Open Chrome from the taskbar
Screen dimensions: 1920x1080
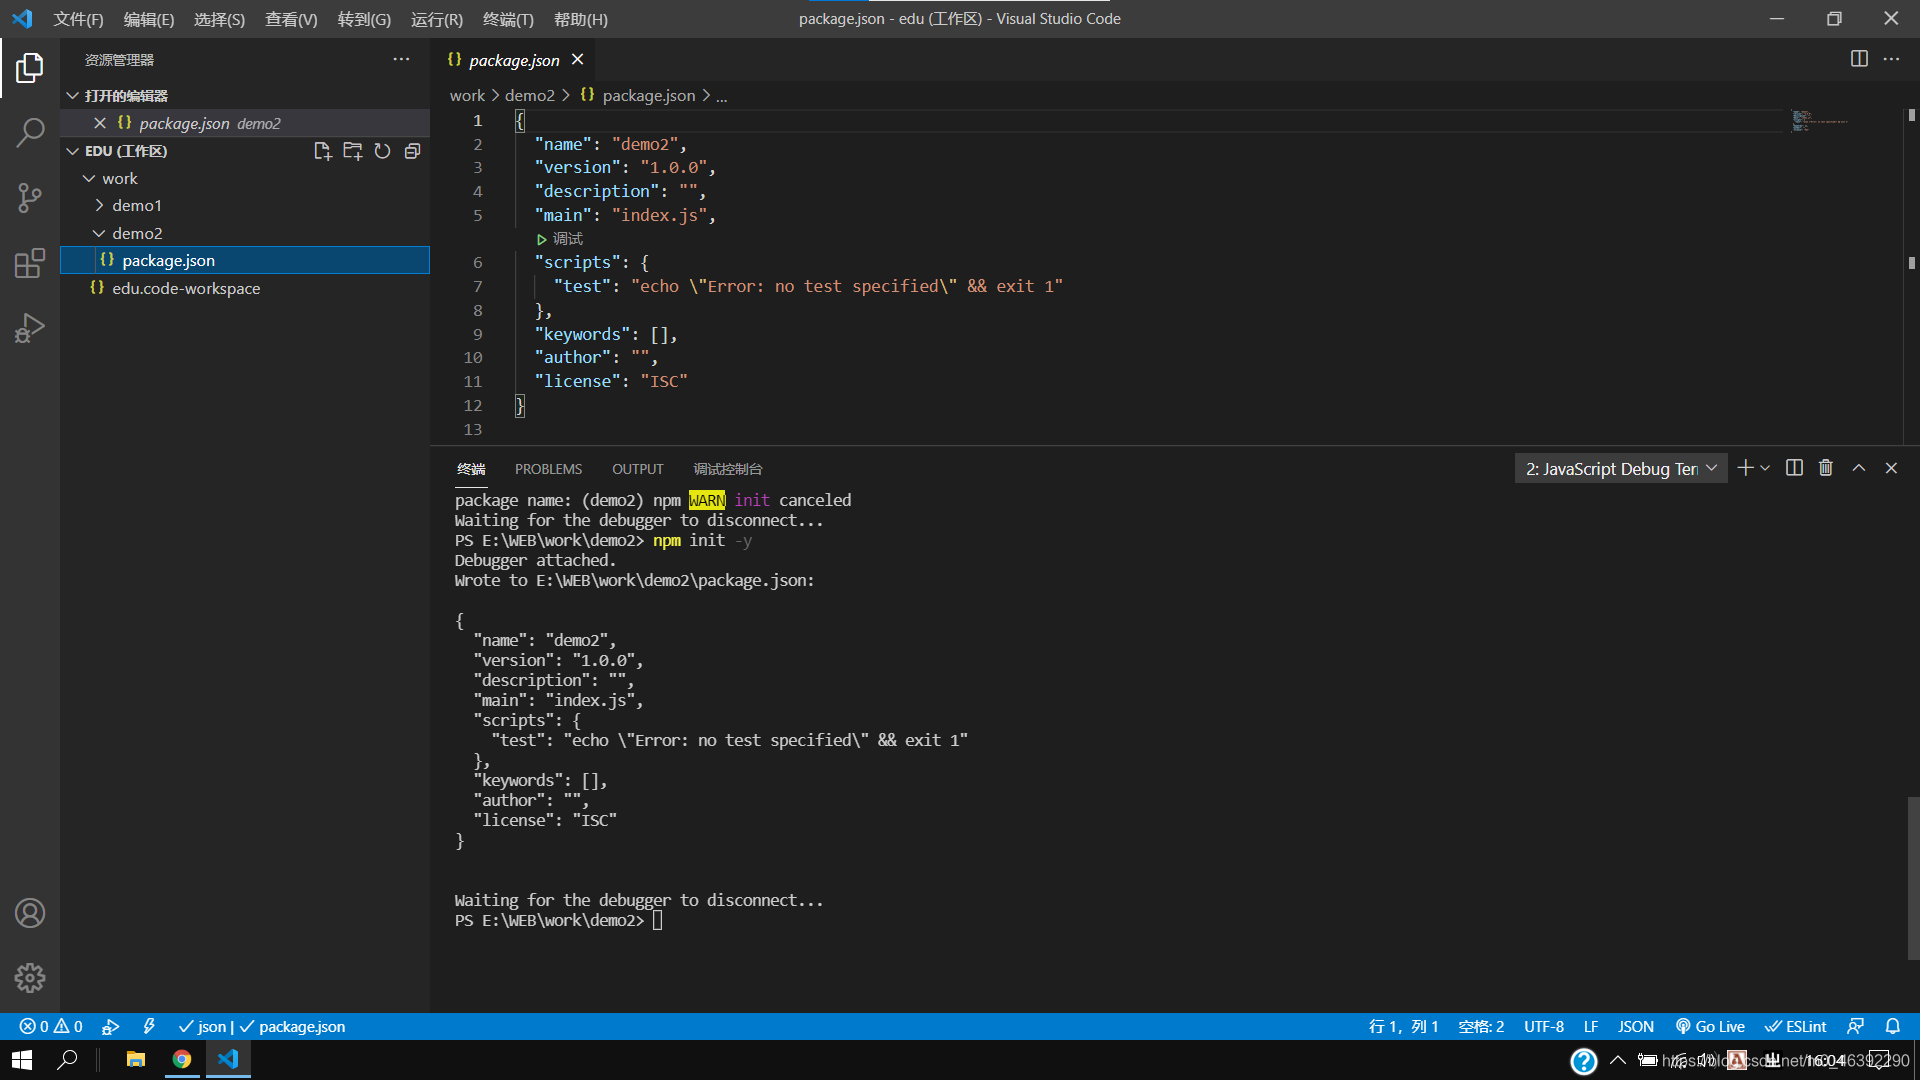(182, 1059)
